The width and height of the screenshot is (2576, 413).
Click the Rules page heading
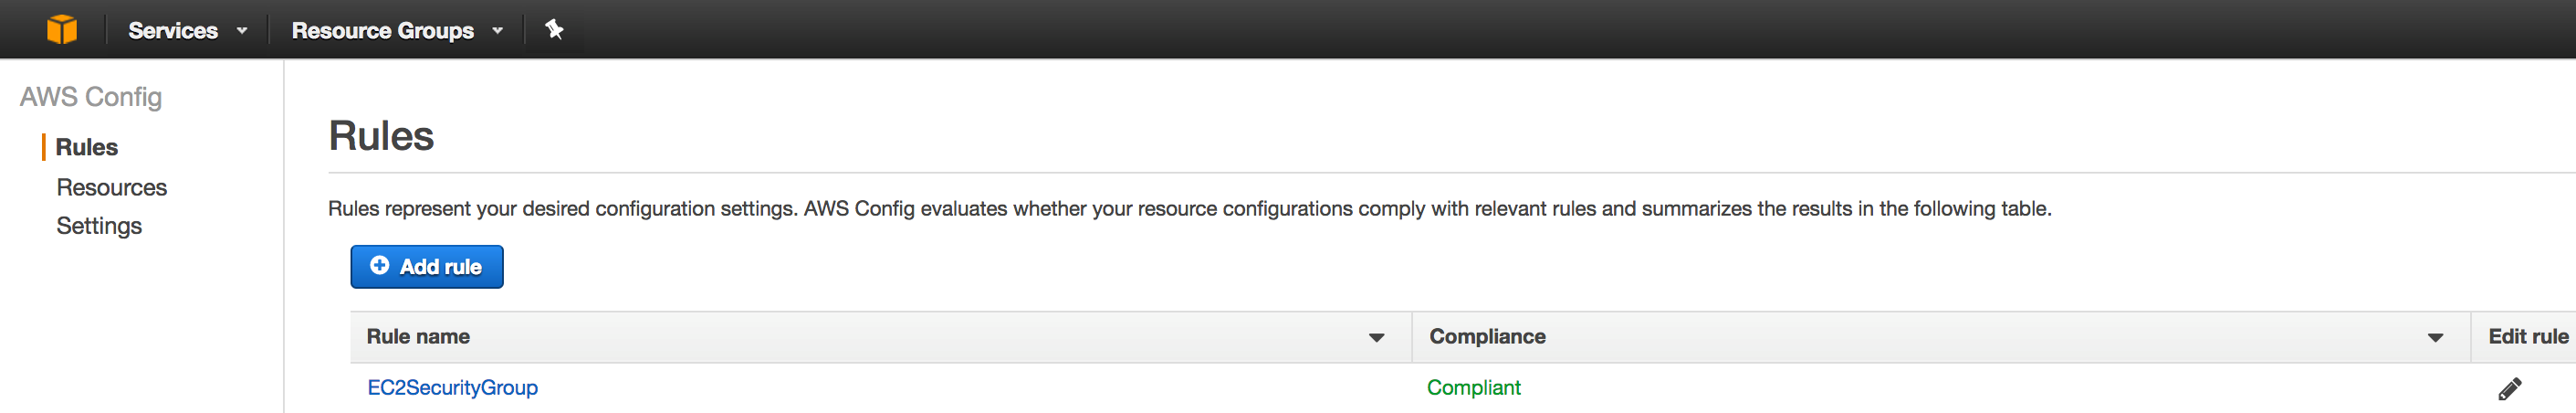click(x=381, y=136)
